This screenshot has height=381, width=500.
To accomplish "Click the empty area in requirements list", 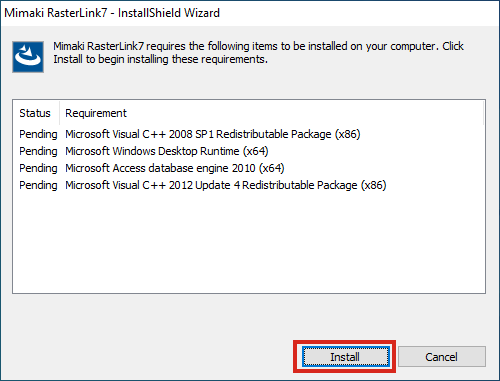I will click(249, 242).
